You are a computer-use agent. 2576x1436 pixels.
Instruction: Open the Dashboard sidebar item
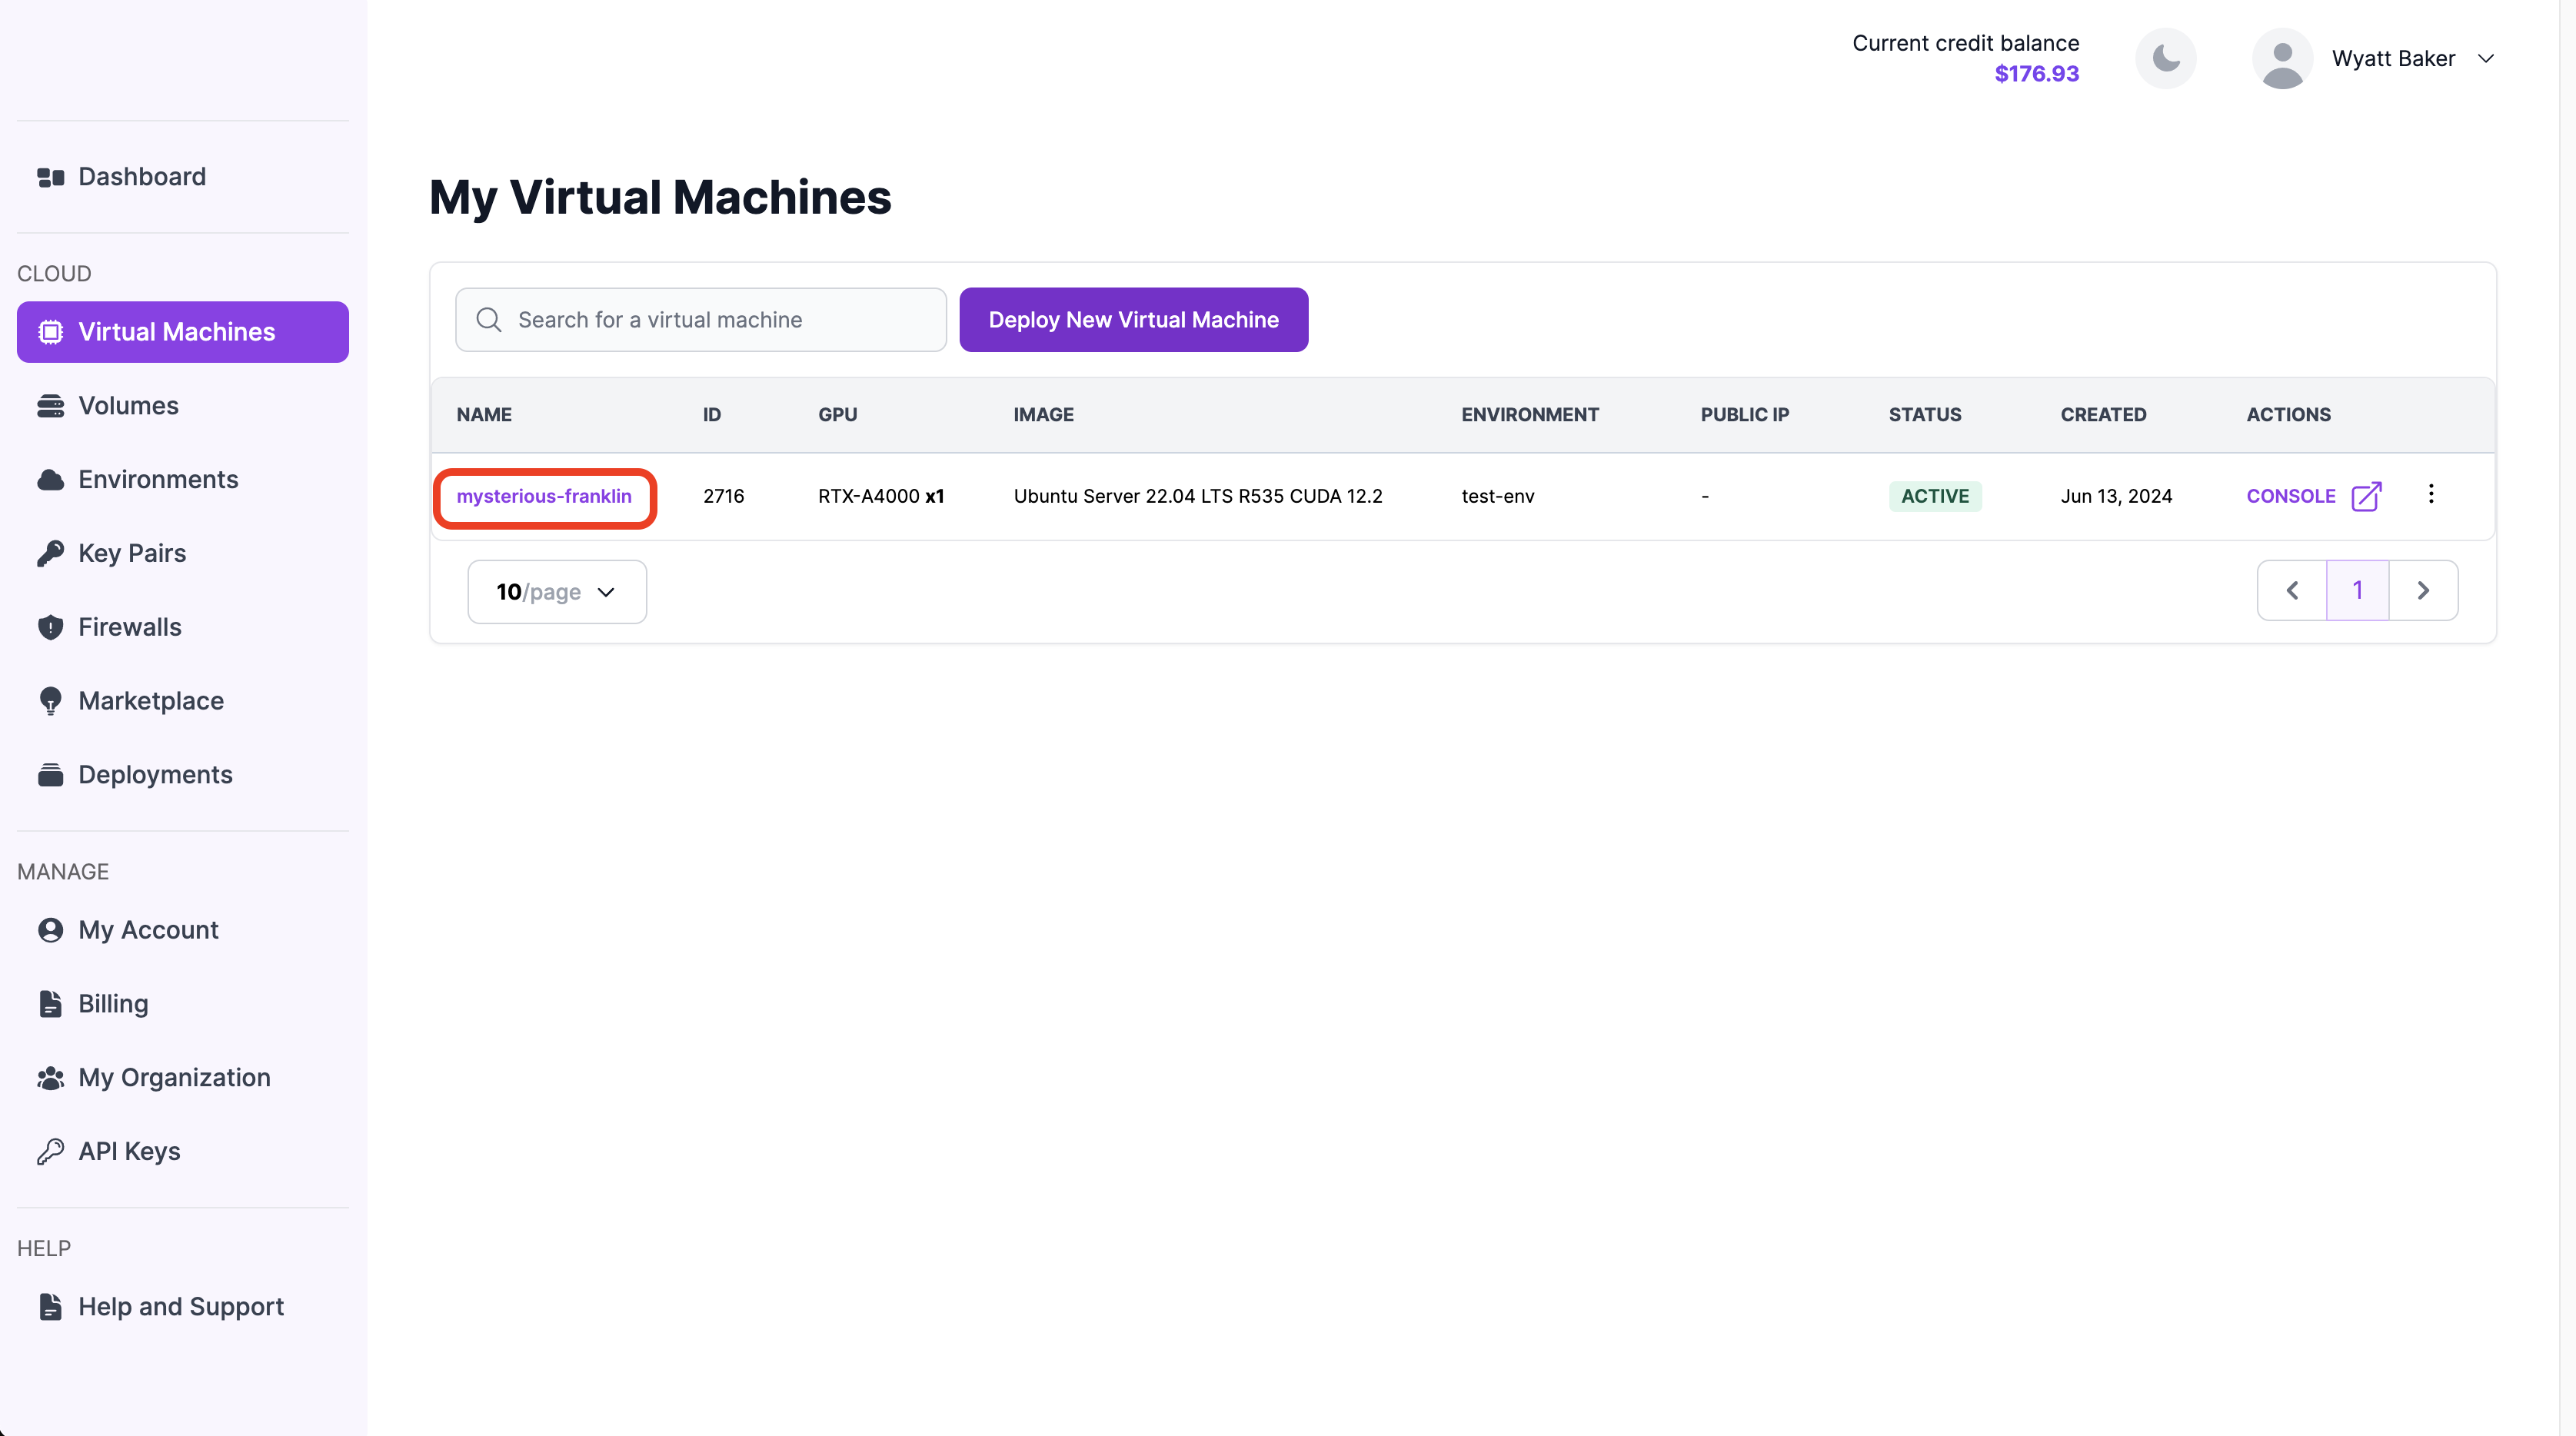click(x=183, y=177)
